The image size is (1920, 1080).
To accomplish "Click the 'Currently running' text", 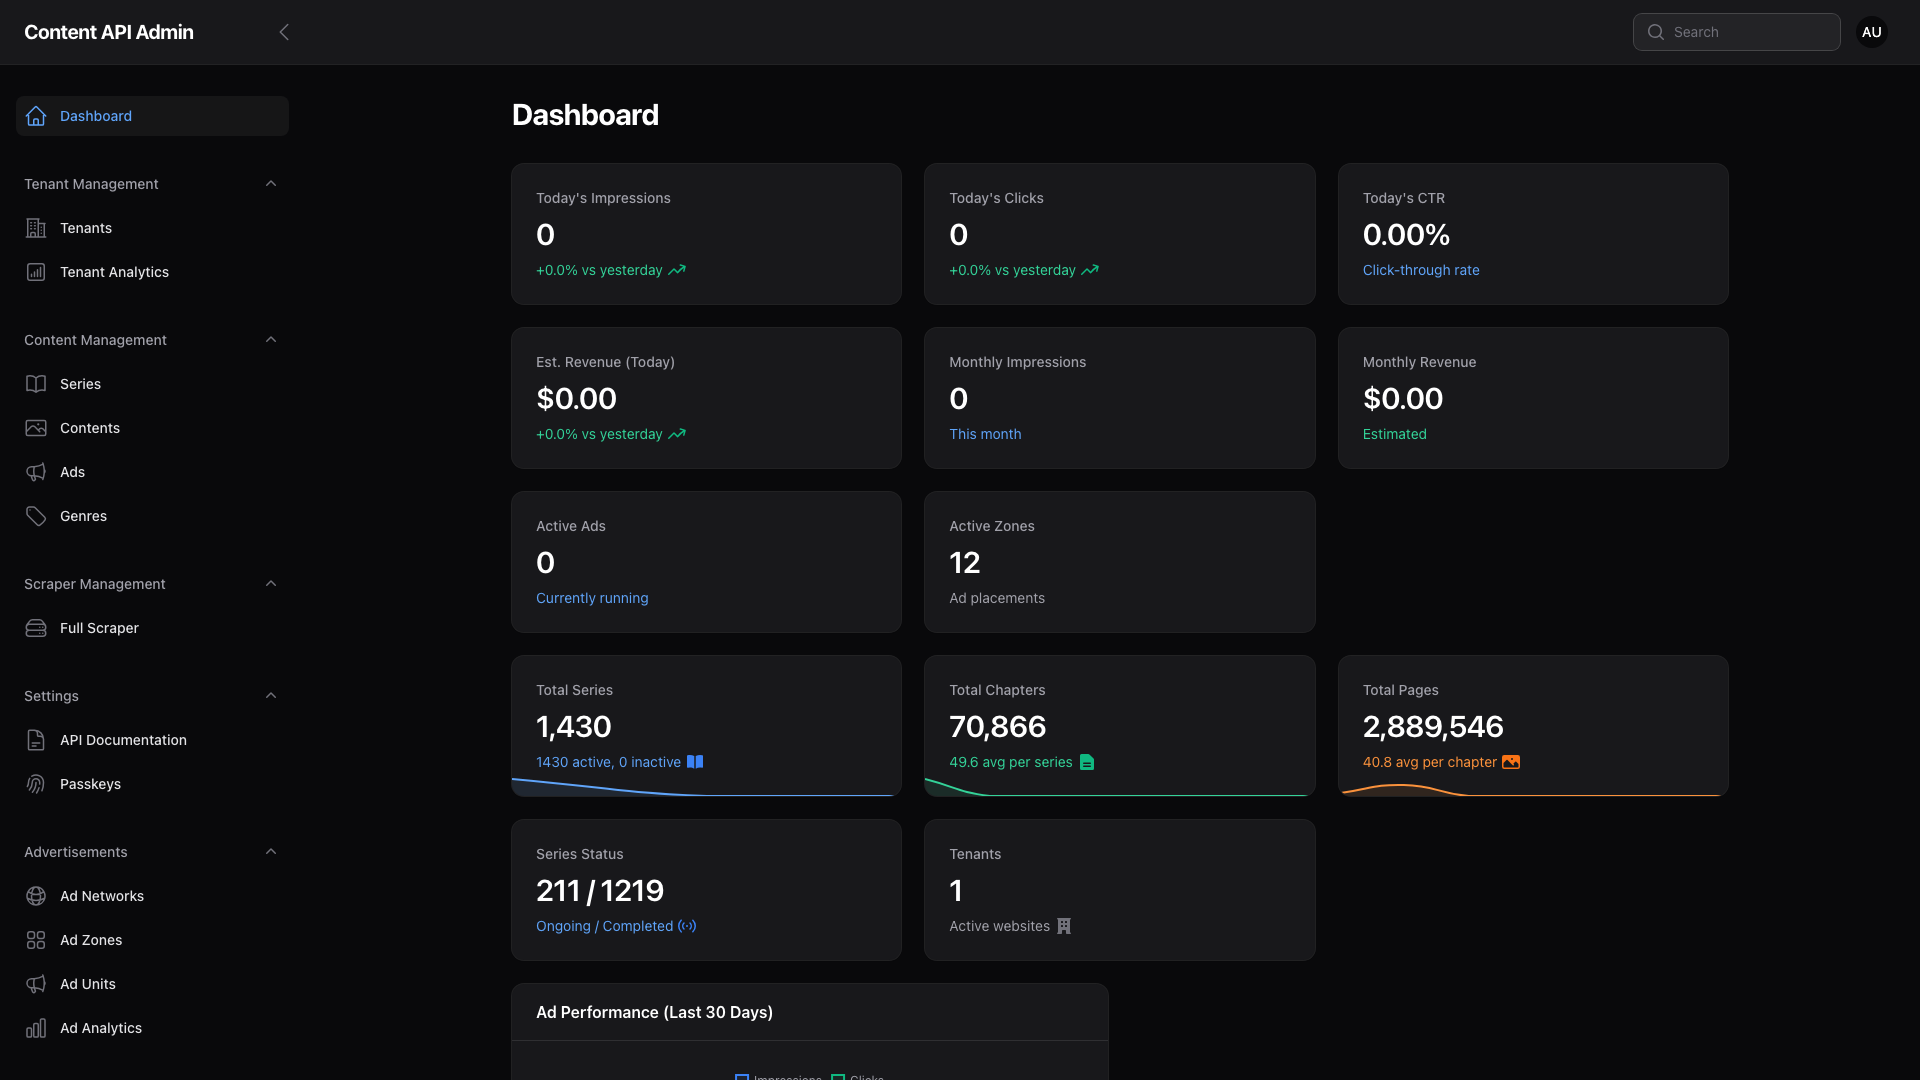I will pyautogui.click(x=592, y=598).
